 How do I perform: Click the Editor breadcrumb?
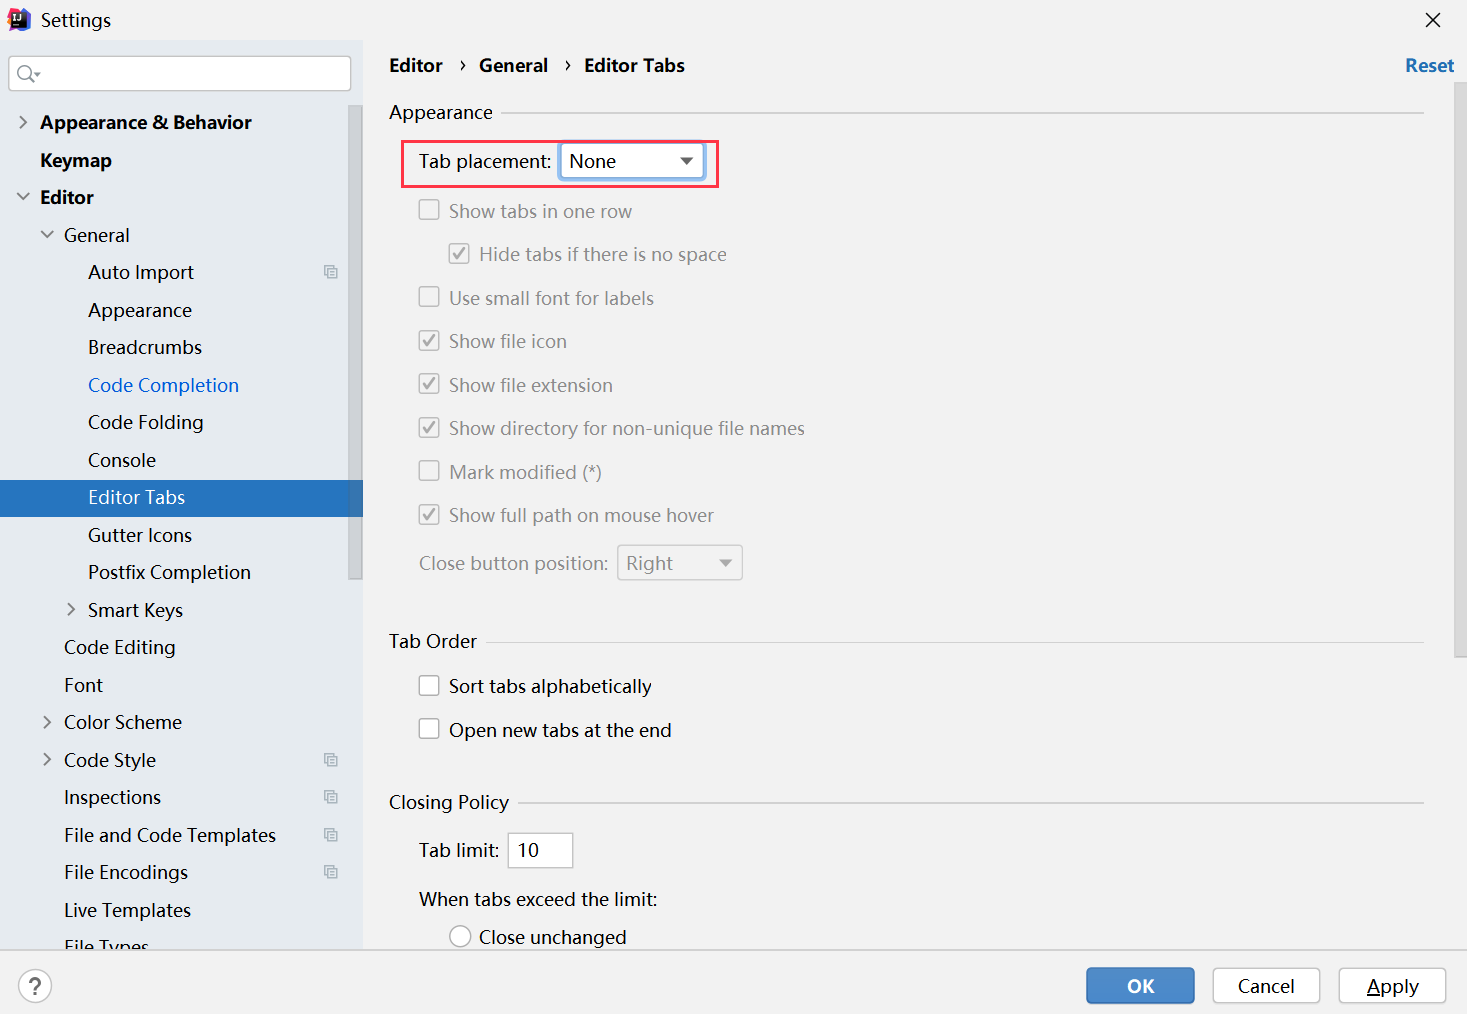point(416,65)
